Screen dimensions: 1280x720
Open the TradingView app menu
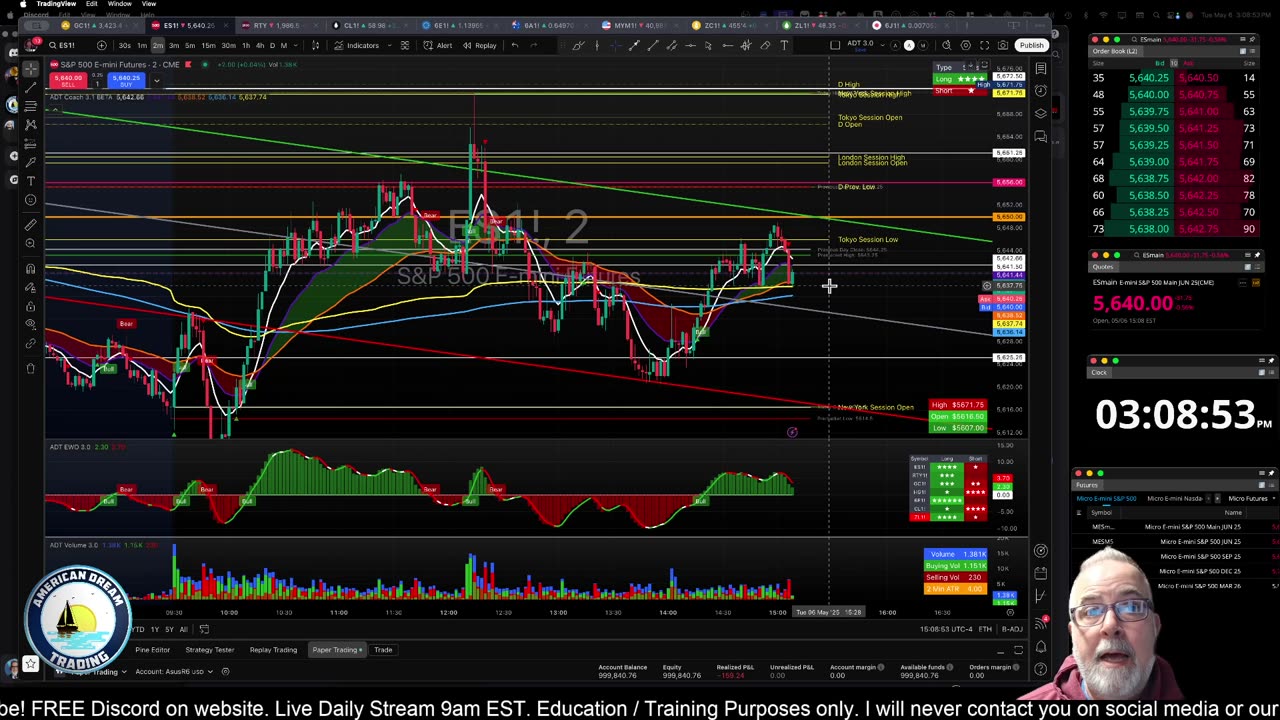(56, 4)
